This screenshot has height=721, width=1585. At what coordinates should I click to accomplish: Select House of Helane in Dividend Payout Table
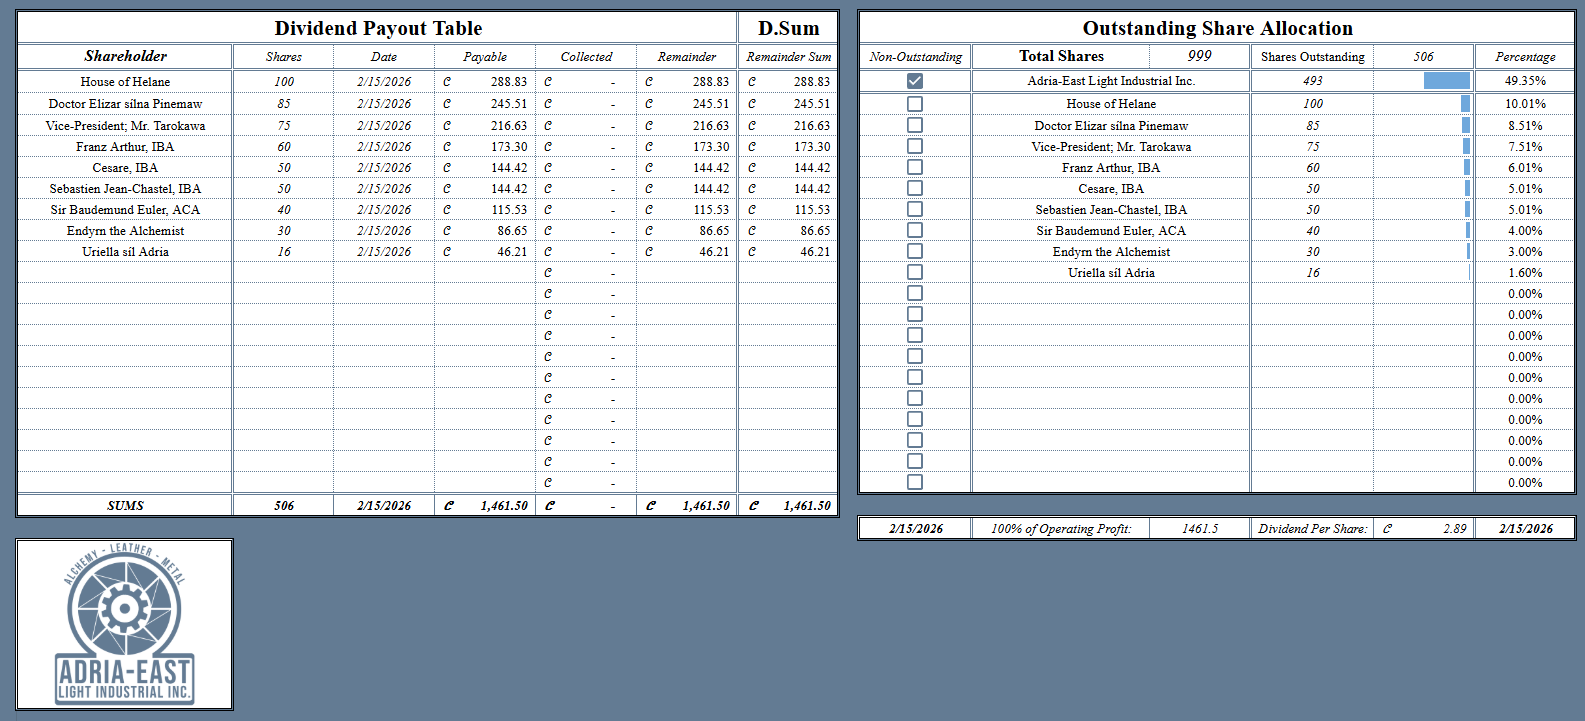[125, 82]
